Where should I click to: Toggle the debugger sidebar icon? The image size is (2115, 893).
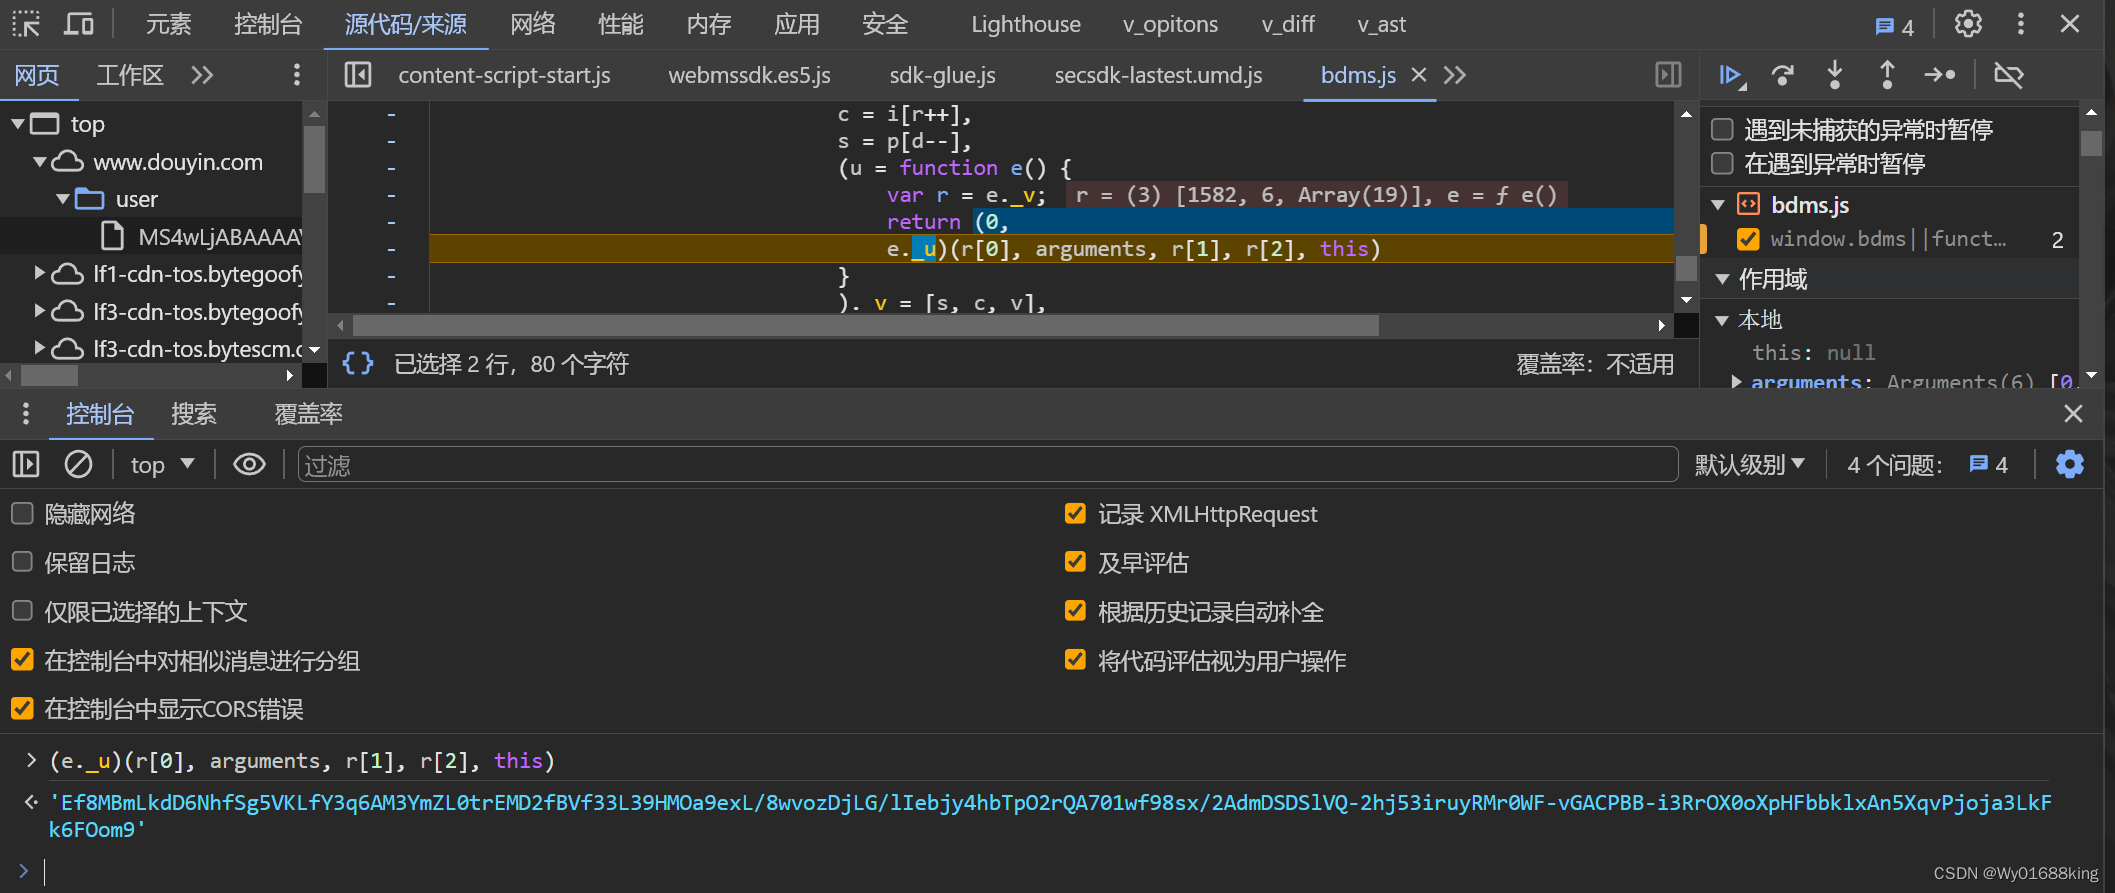tap(1668, 75)
